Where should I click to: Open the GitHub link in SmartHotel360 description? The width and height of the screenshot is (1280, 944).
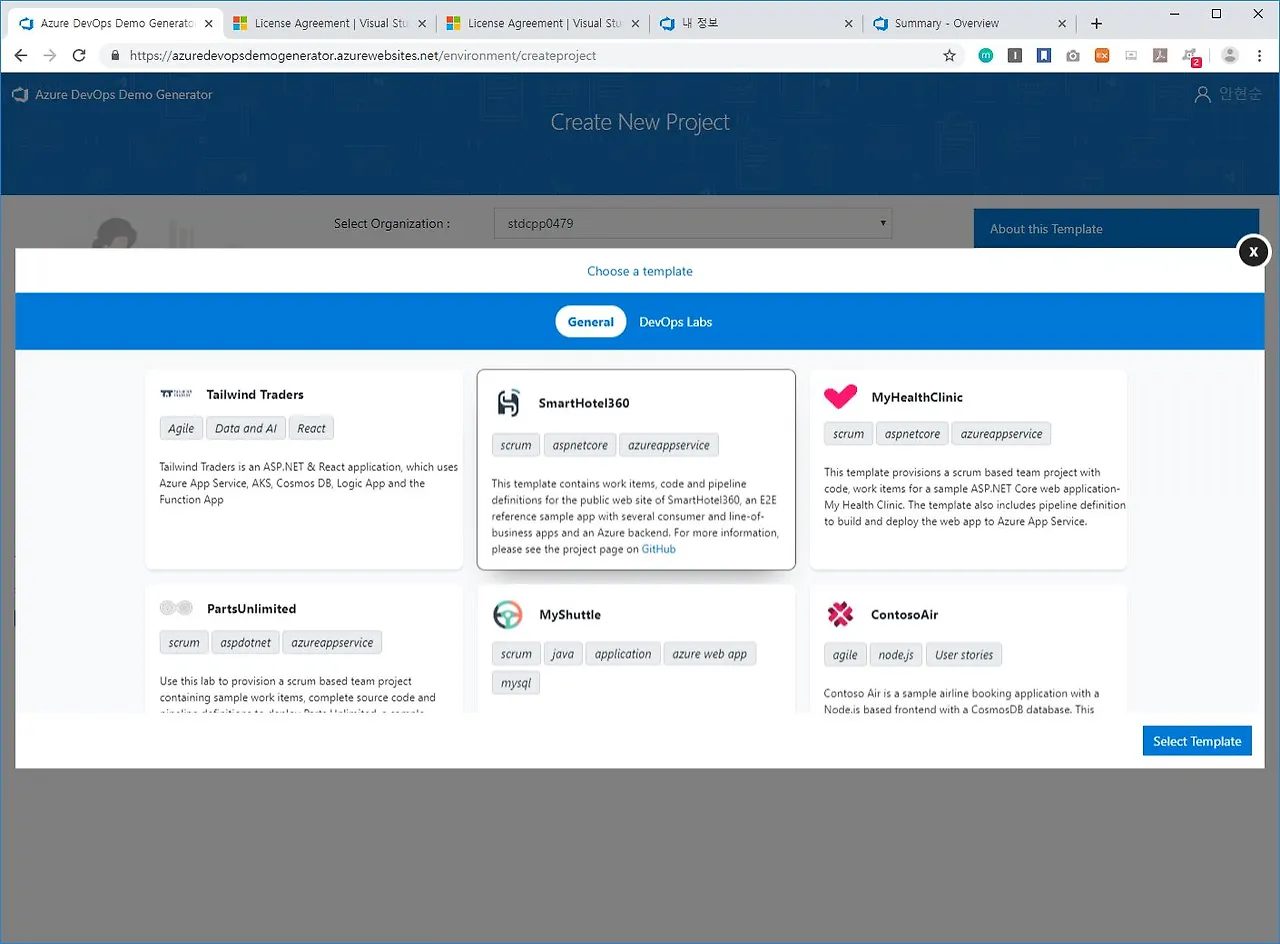pos(659,549)
